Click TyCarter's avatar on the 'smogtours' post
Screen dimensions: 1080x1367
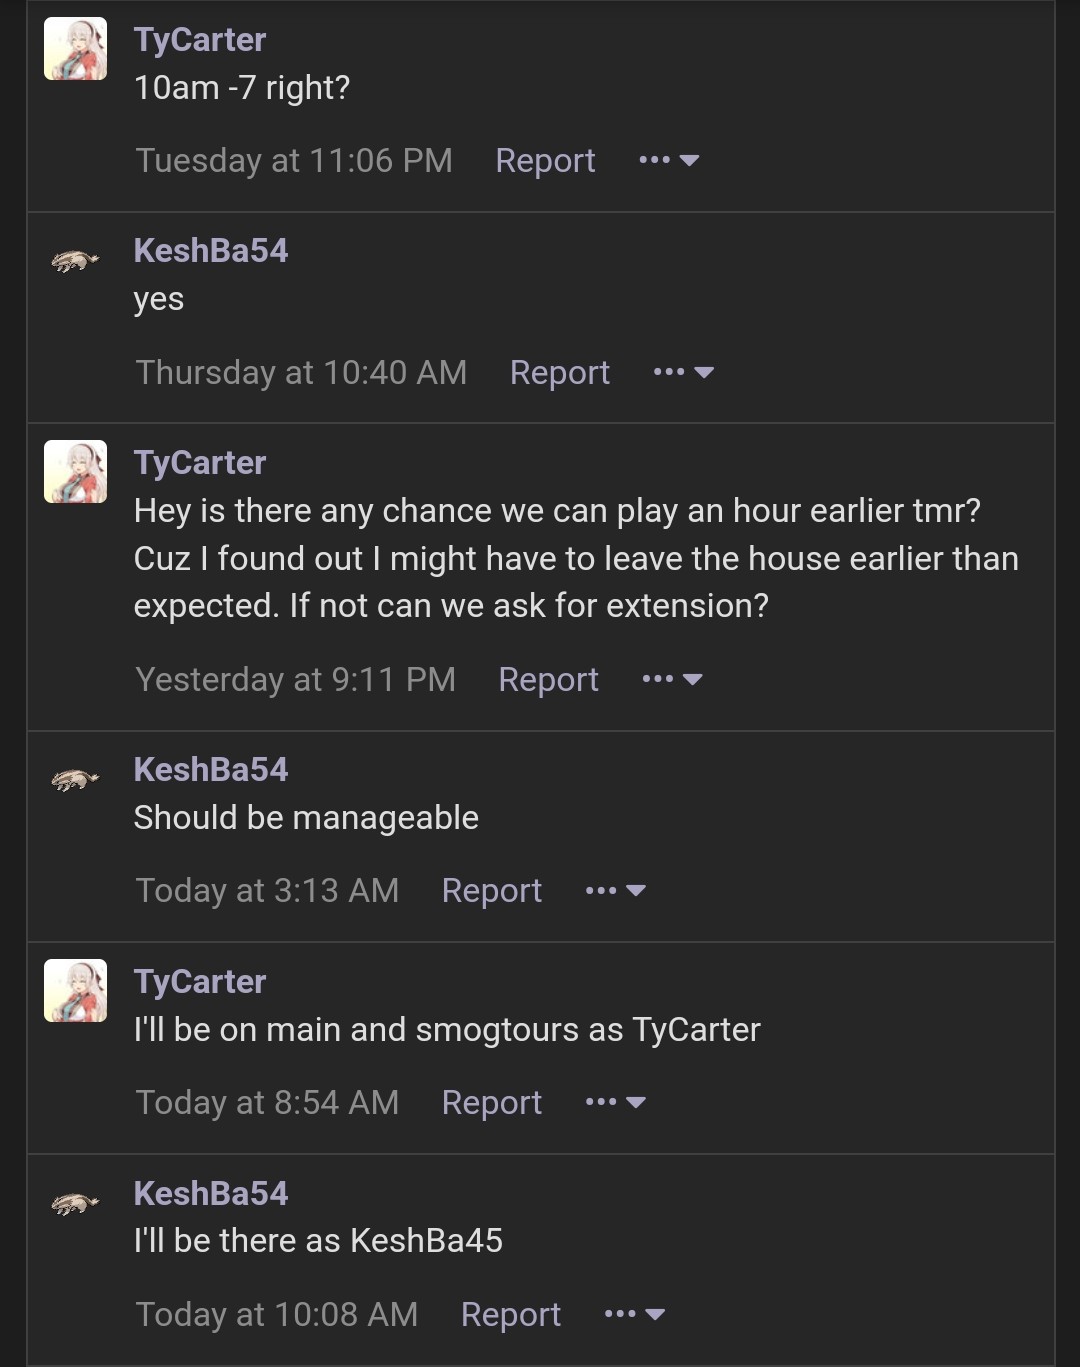75,991
